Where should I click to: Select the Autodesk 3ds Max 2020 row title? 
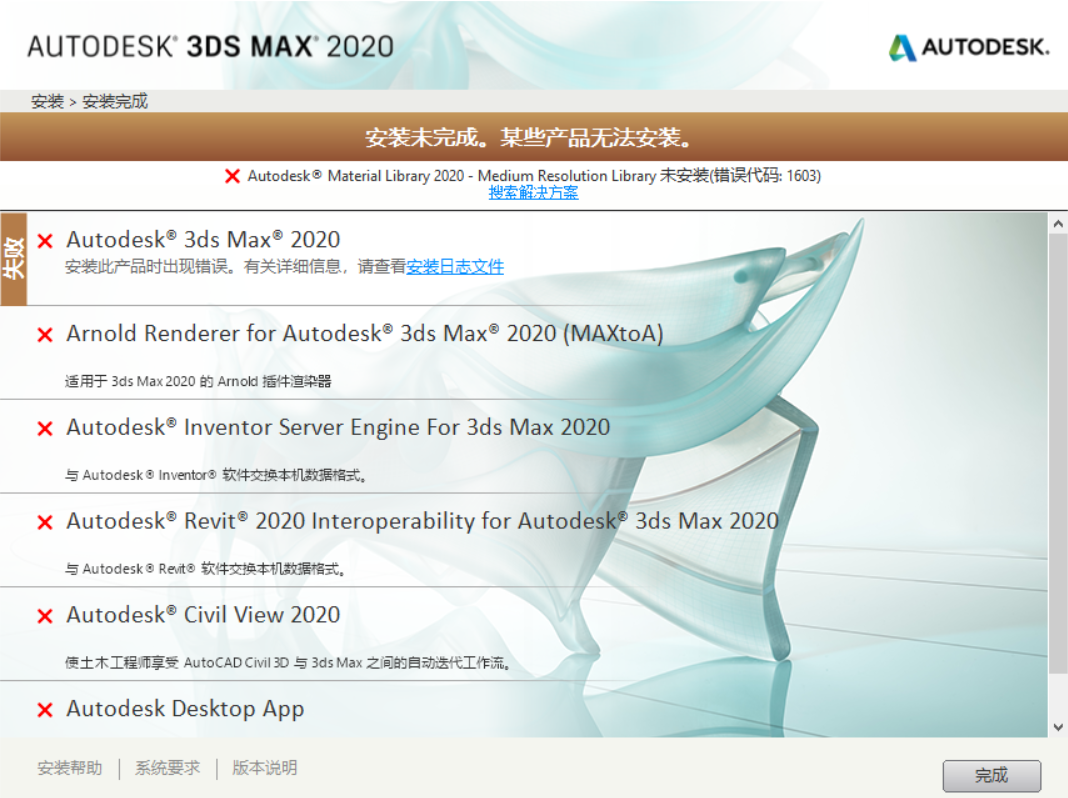(203, 240)
